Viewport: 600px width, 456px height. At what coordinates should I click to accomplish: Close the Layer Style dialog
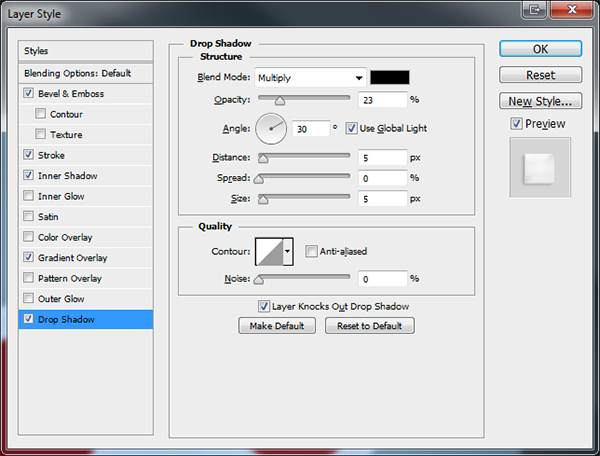click(x=572, y=9)
